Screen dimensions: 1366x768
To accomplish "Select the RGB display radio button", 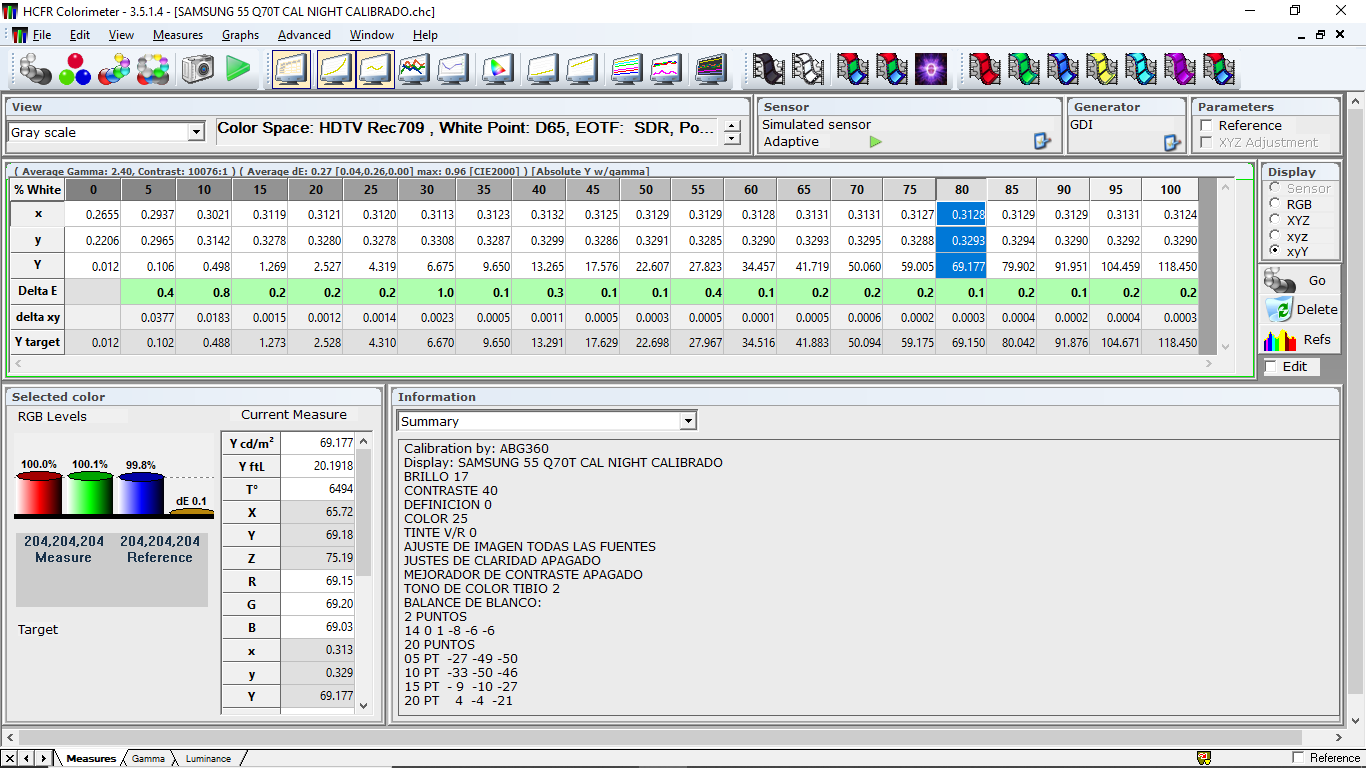I will coord(1275,204).
